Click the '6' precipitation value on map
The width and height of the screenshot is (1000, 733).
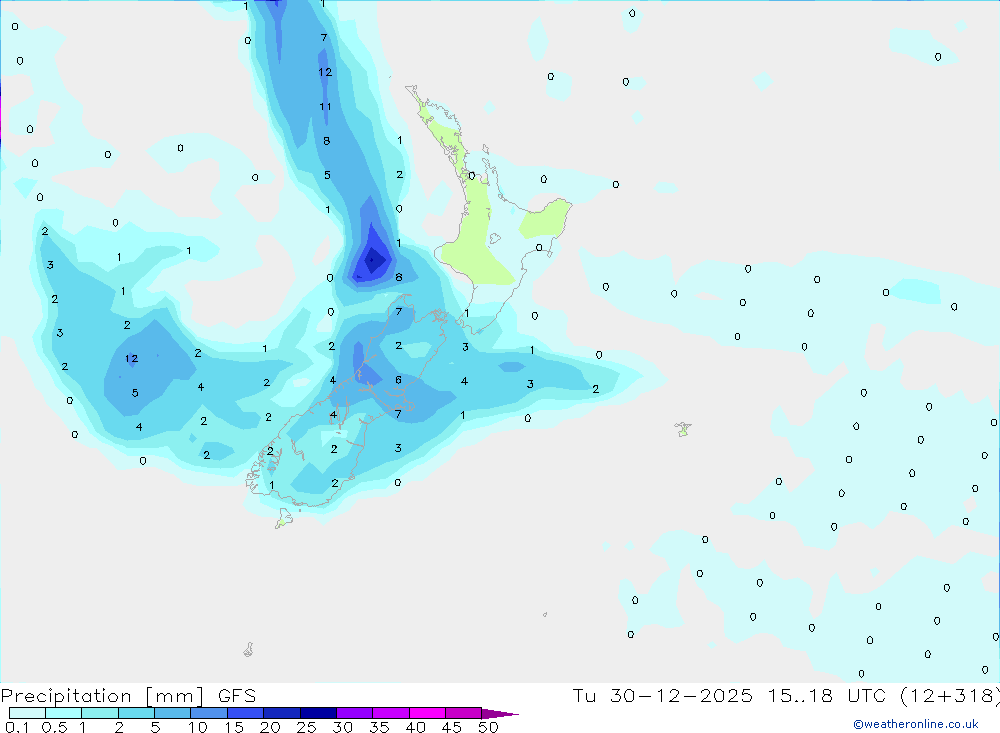(398, 380)
